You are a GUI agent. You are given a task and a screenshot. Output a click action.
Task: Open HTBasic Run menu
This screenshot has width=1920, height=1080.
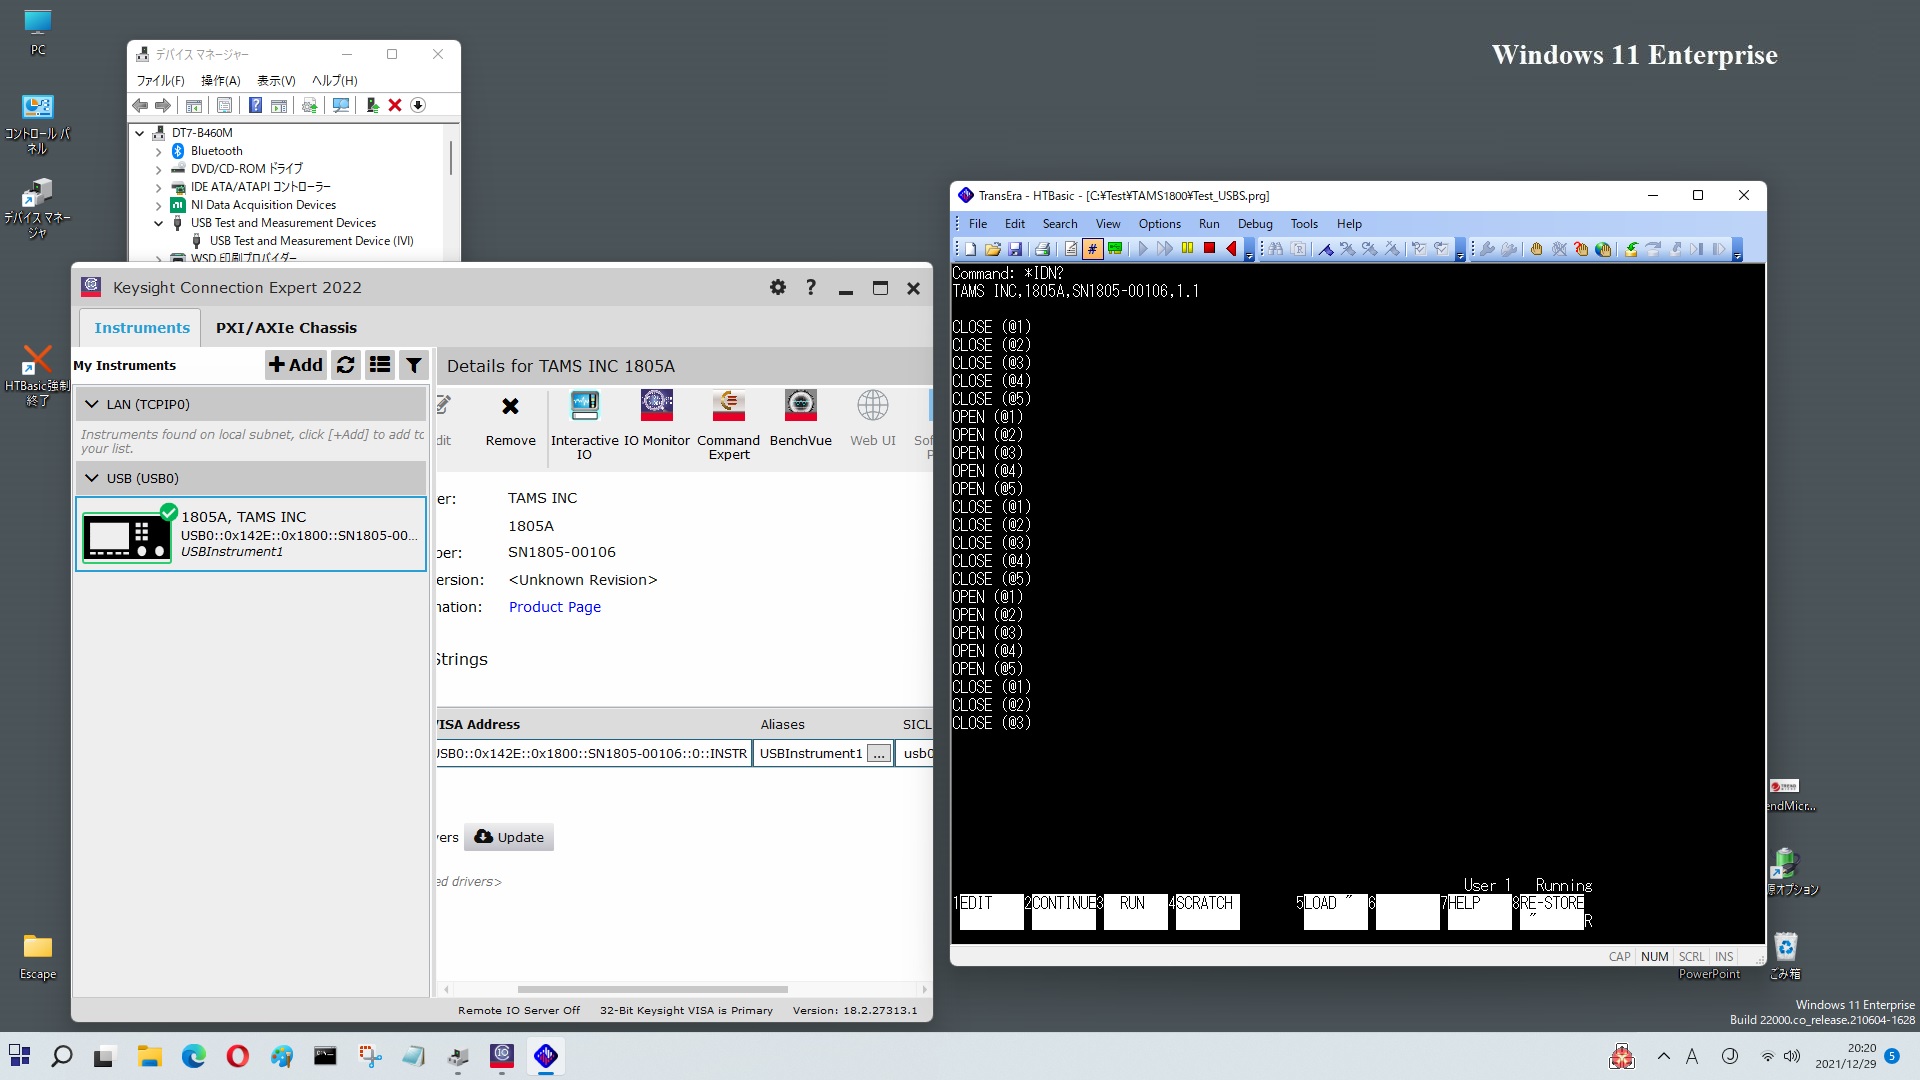tap(1209, 224)
